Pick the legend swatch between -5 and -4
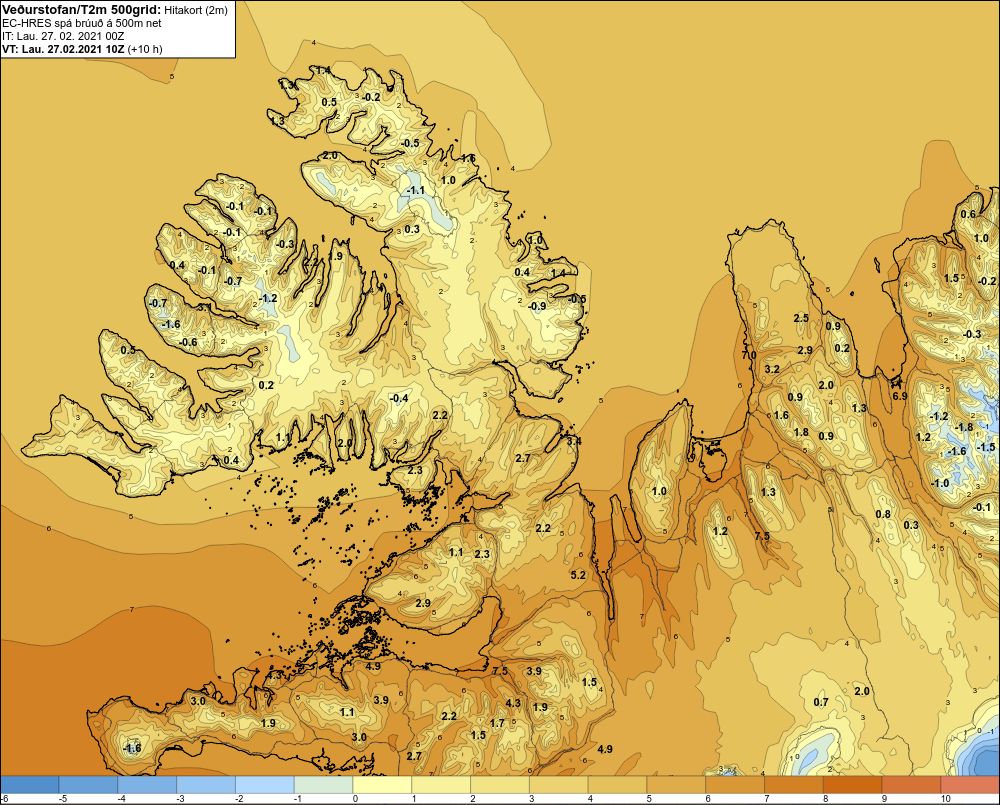 coord(88,784)
